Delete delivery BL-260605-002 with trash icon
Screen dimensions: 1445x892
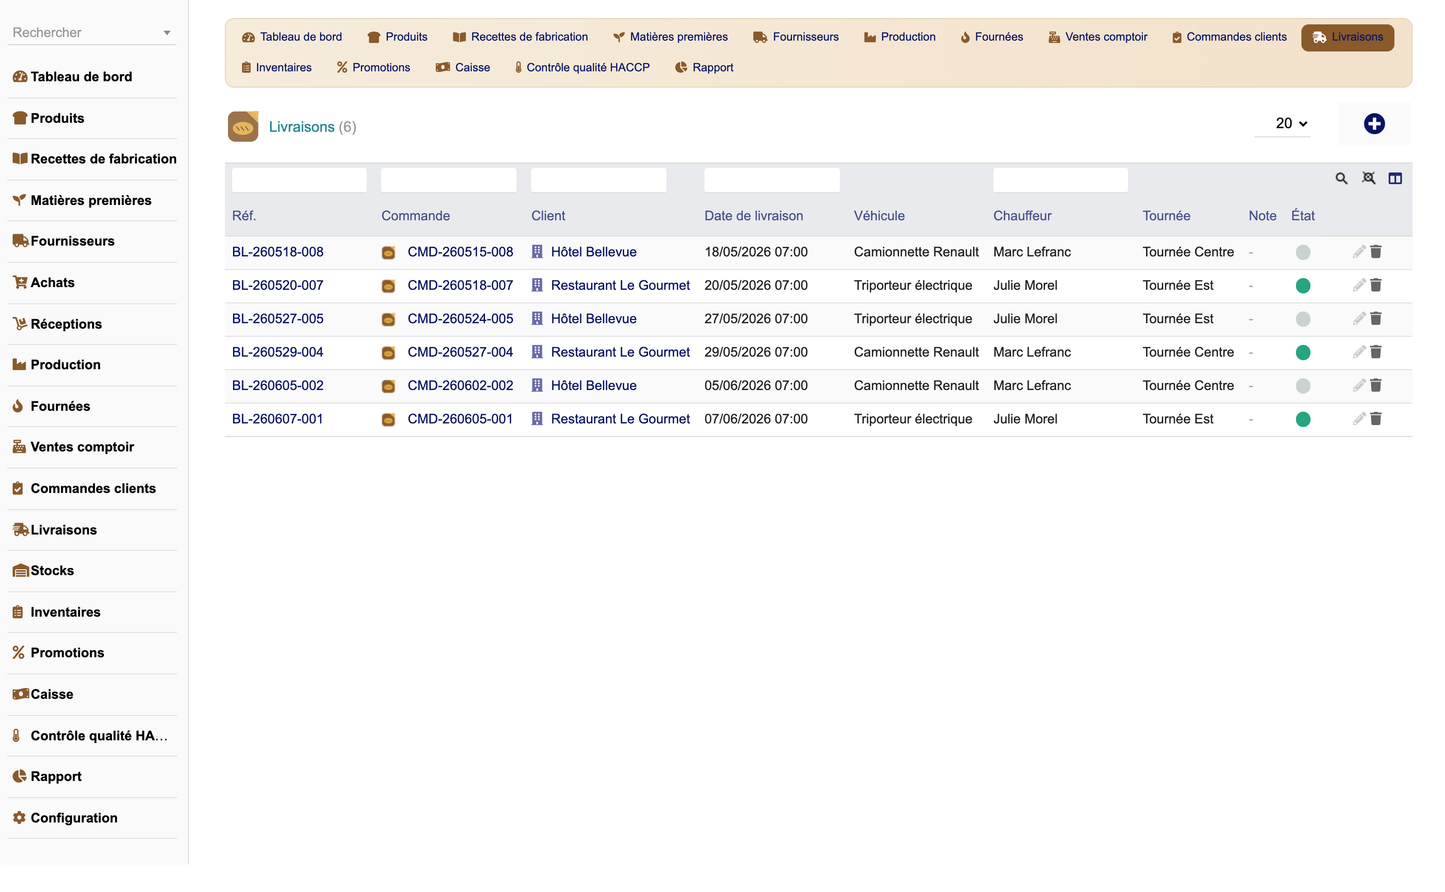[x=1376, y=385]
